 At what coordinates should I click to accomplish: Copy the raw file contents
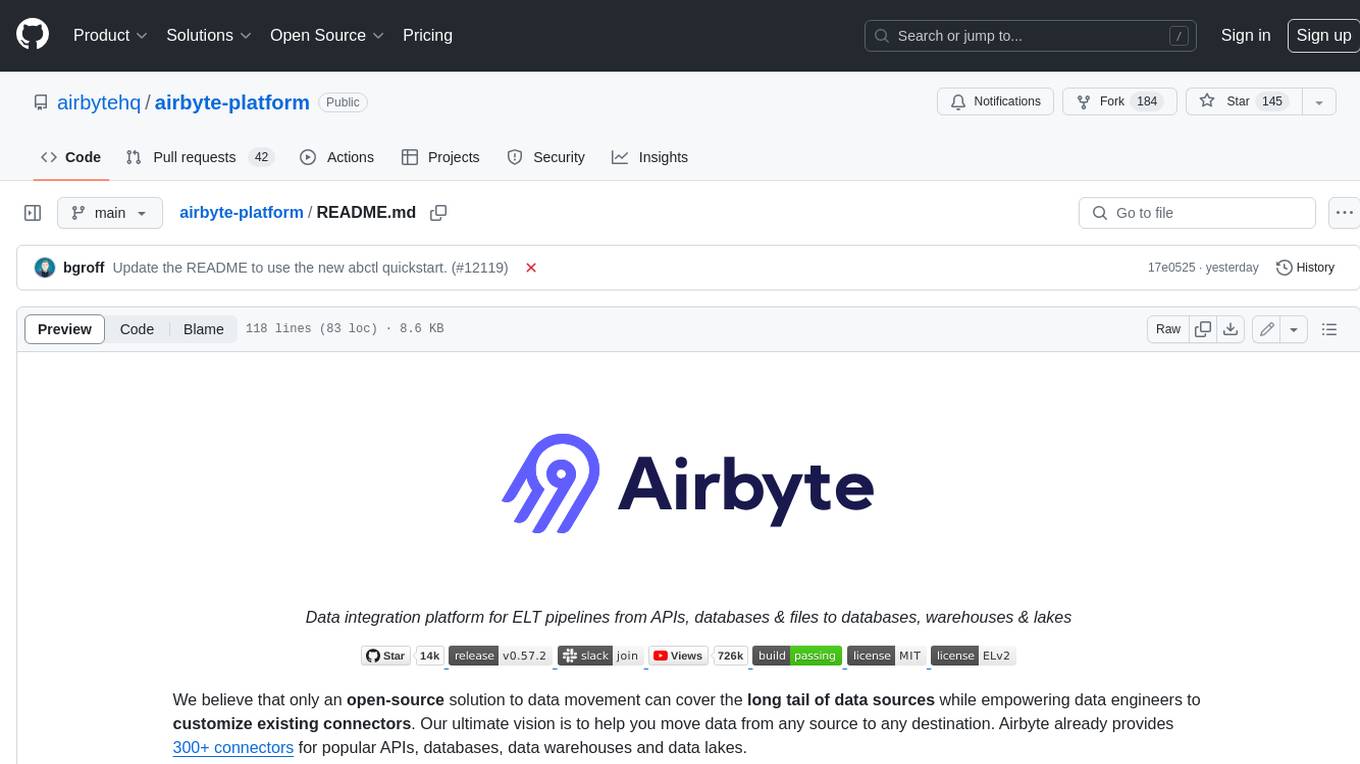click(x=1203, y=329)
